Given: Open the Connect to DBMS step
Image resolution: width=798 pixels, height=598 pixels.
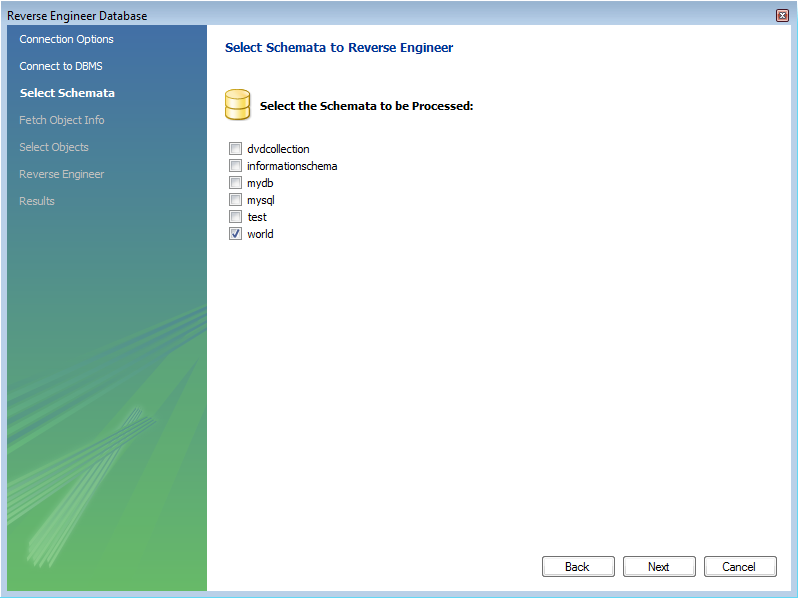Looking at the screenshot, I should (x=60, y=66).
